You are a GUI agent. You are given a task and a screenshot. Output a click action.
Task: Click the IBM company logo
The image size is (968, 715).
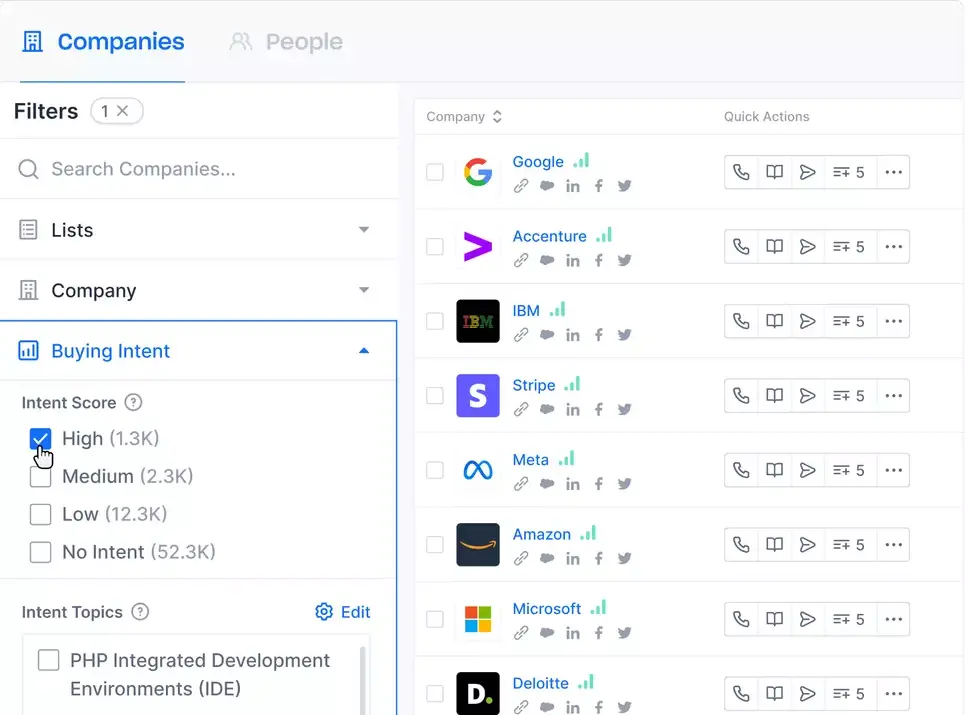[x=478, y=321]
